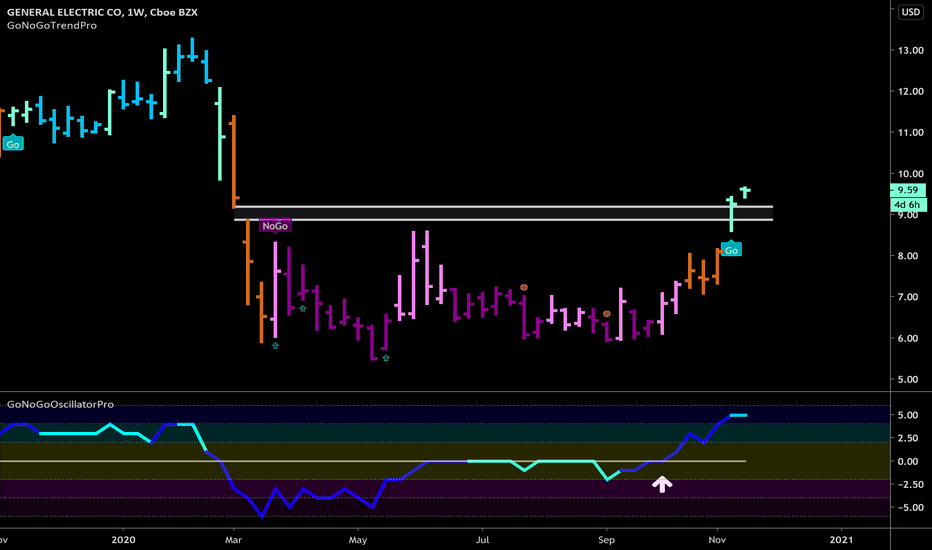The image size is (932, 550).
Task: Click the NoGo label near March
Action: 275,226
